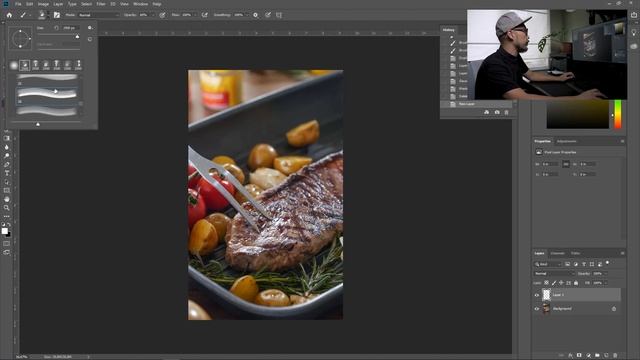Click the History panel tab

pos(449,30)
